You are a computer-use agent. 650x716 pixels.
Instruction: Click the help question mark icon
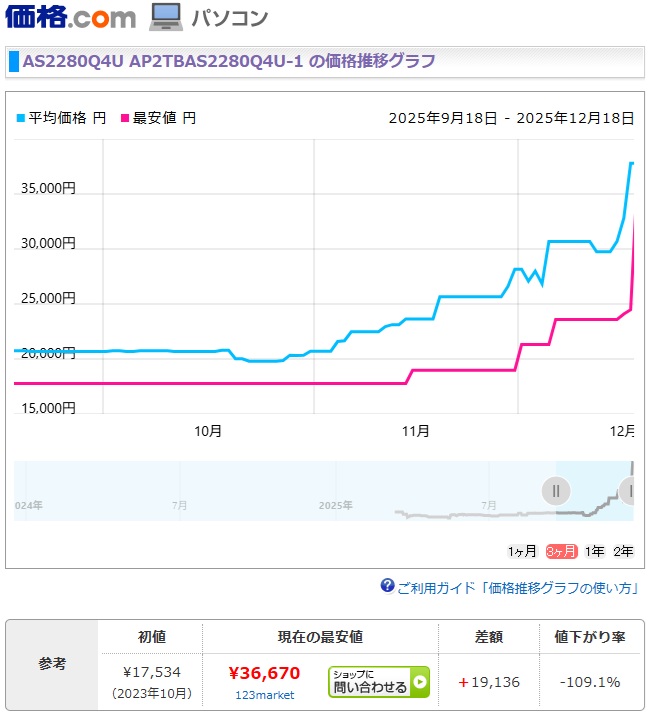coord(387,586)
